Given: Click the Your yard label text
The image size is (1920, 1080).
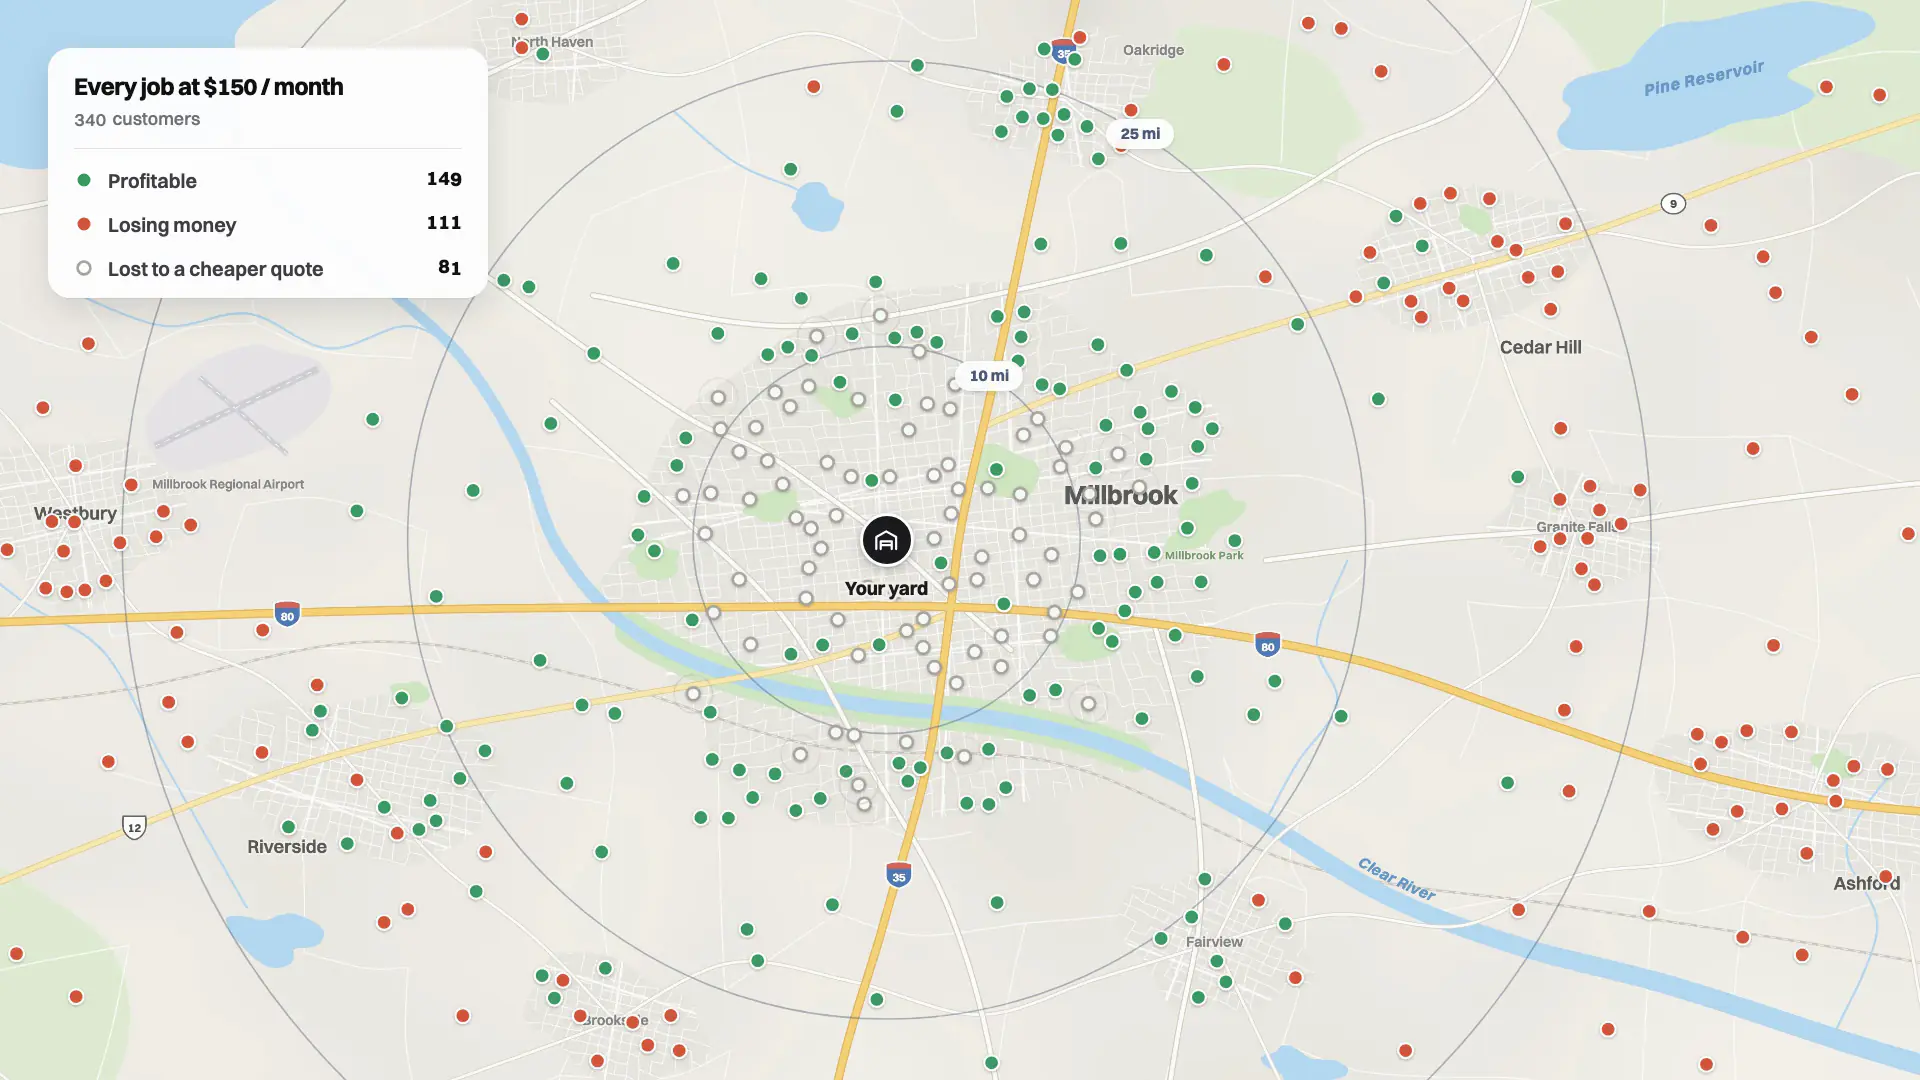Looking at the screenshot, I should click(x=886, y=589).
